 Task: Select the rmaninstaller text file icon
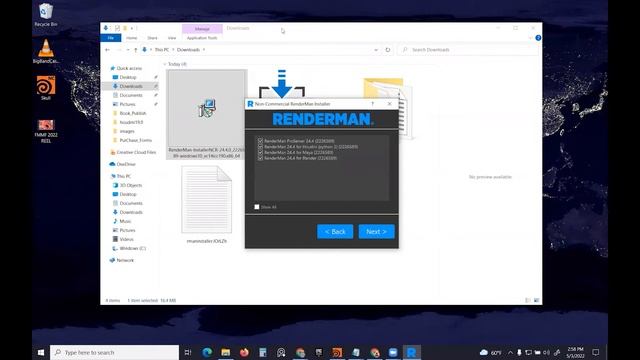pos(207,200)
